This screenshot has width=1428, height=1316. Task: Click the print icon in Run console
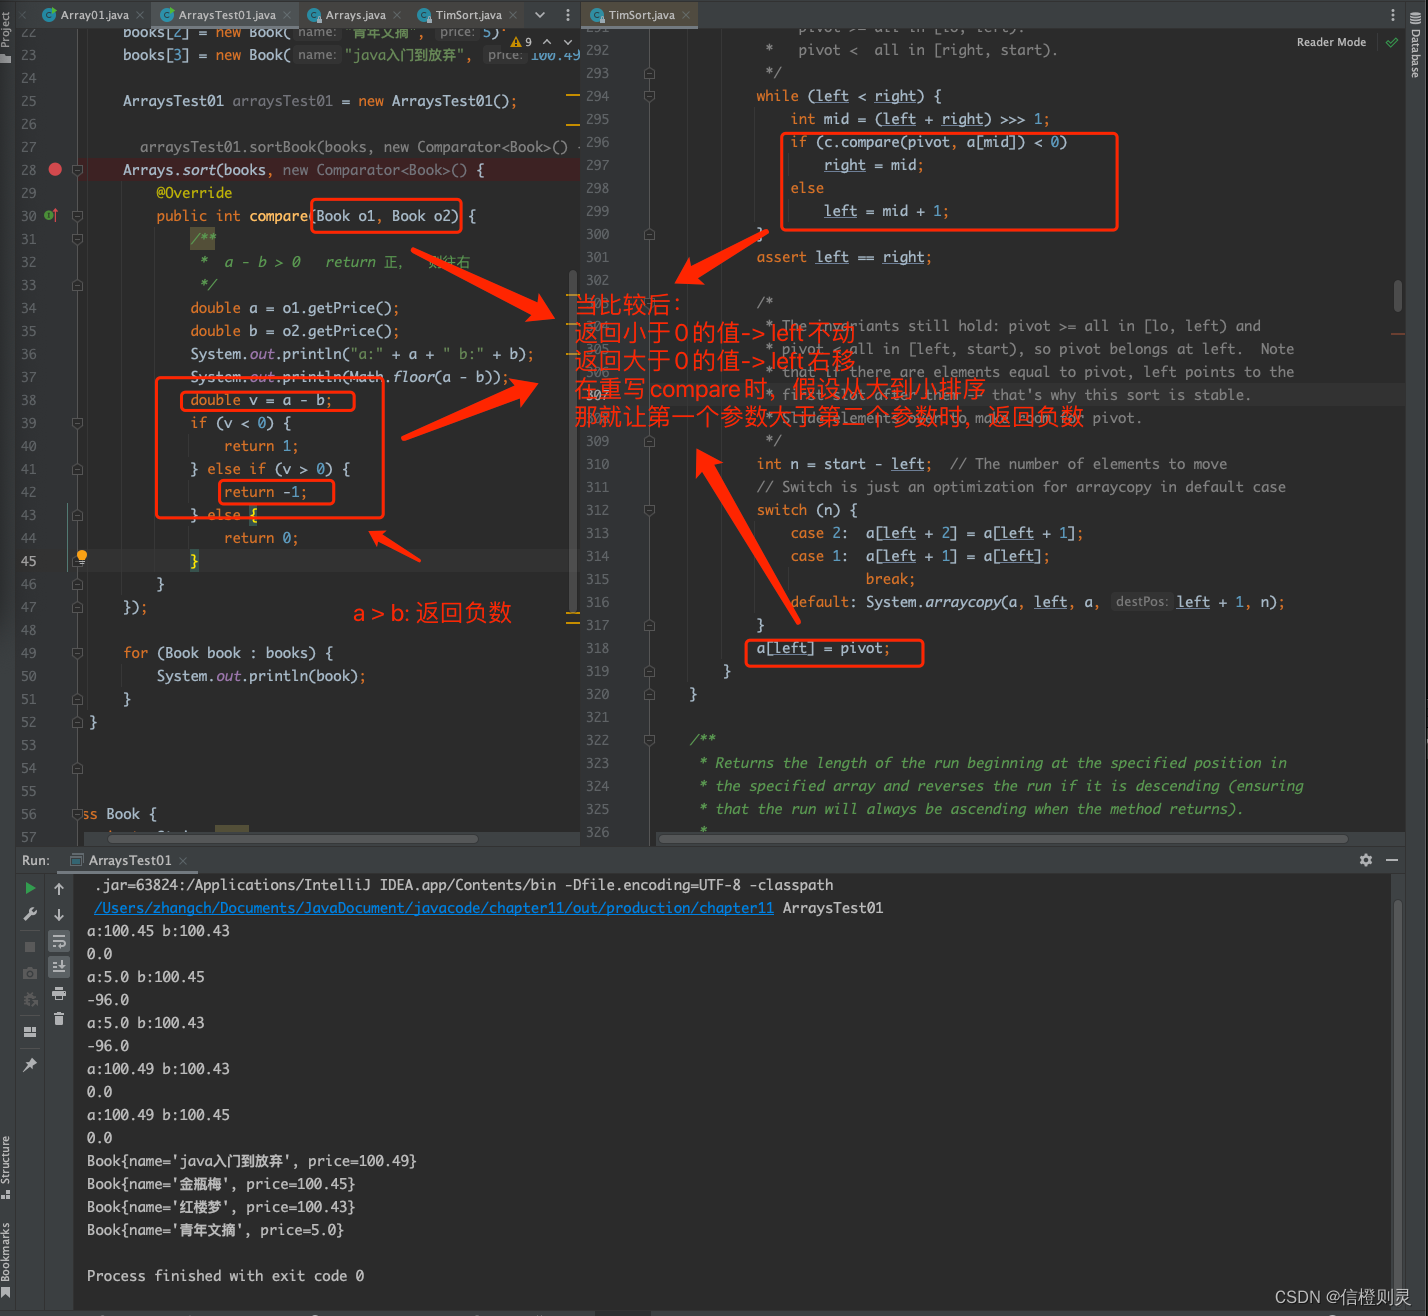59,993
